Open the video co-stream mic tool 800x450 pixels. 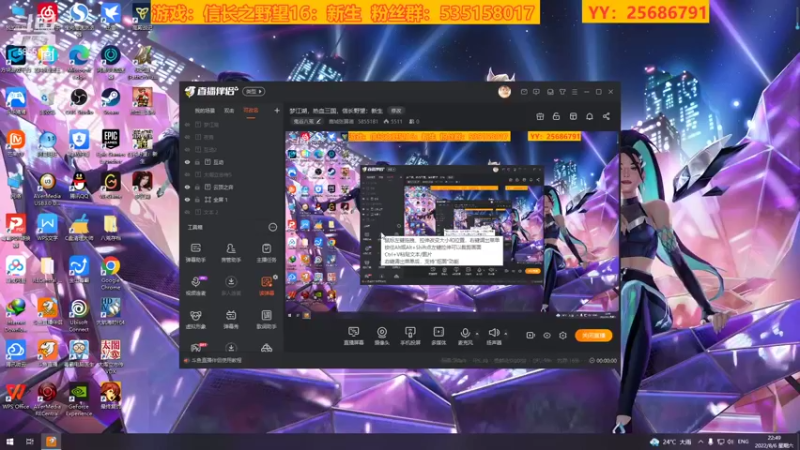195,286
